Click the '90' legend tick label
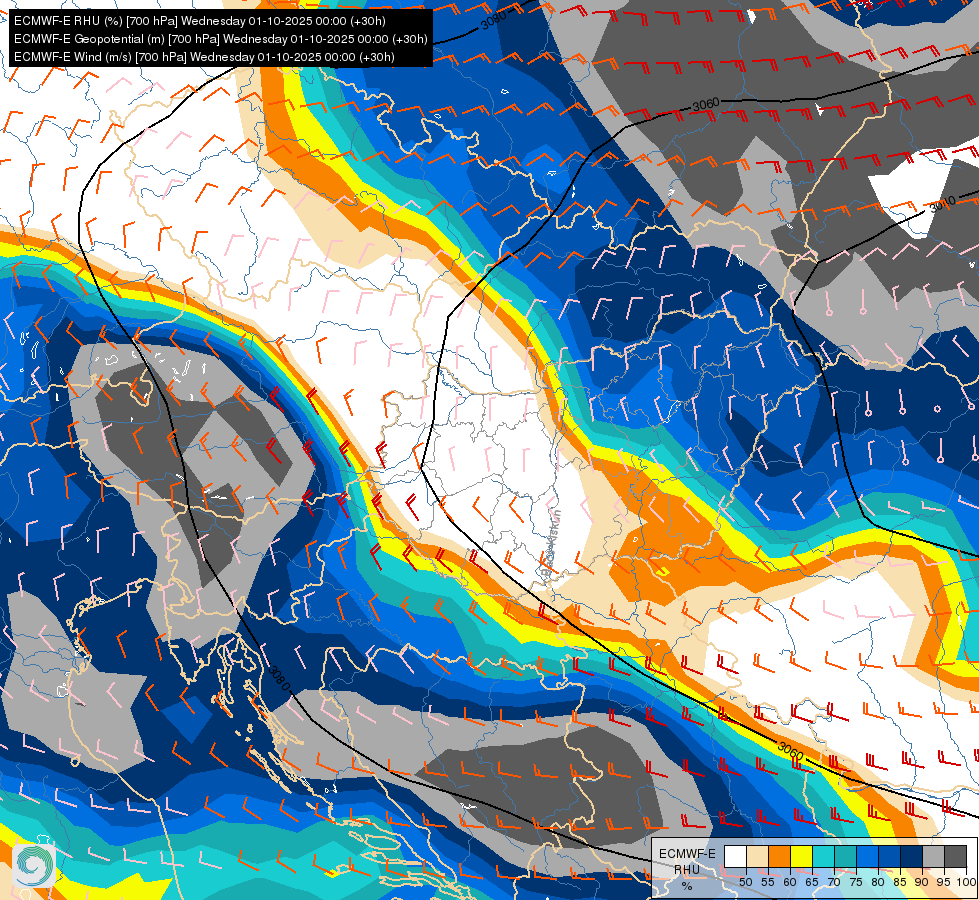The image size is (979, 900). pos(922,882)
